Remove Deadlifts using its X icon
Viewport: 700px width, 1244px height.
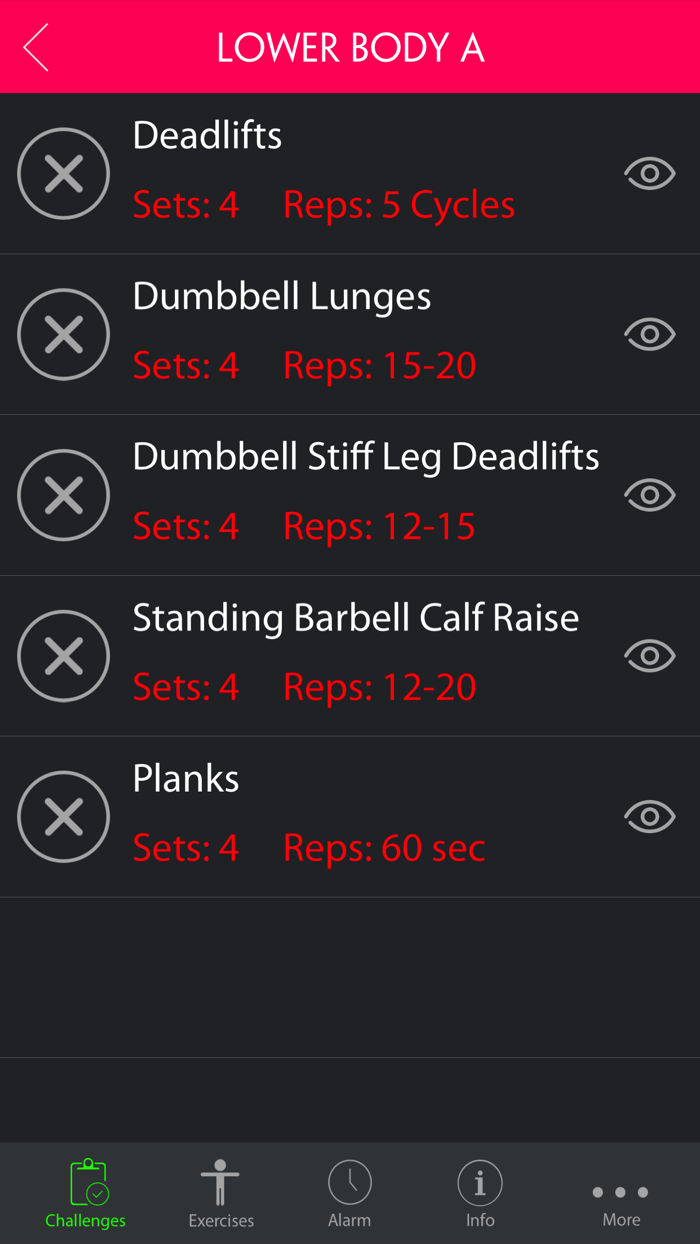(x=63, y=173)
